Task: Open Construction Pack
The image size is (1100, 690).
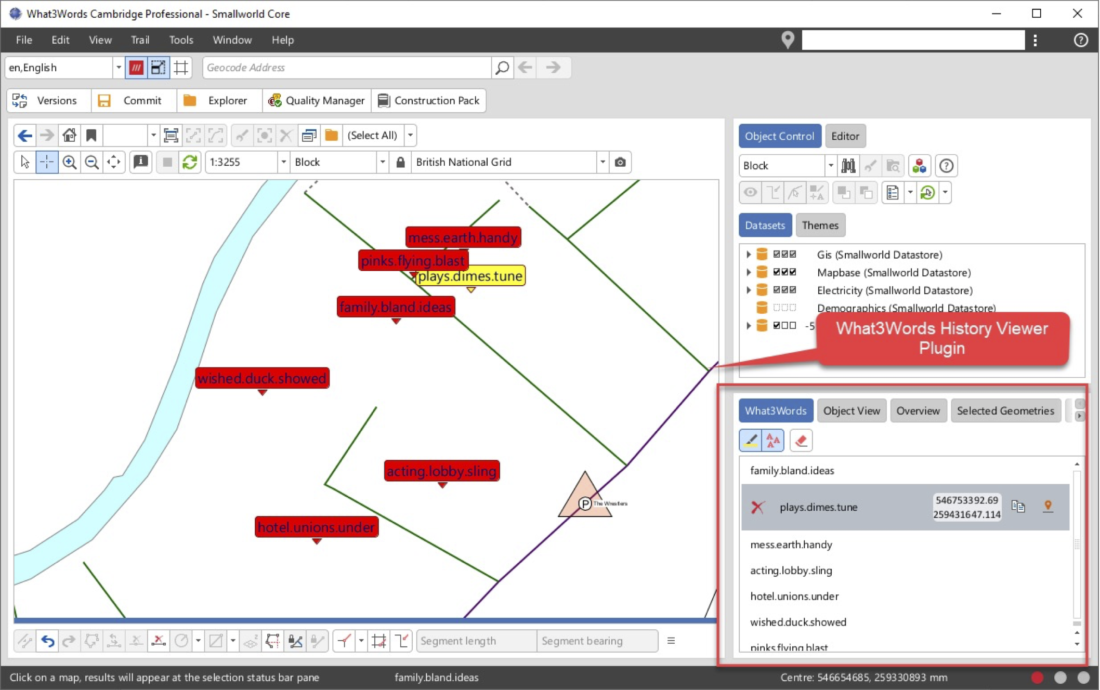Action: click(429, 100)
